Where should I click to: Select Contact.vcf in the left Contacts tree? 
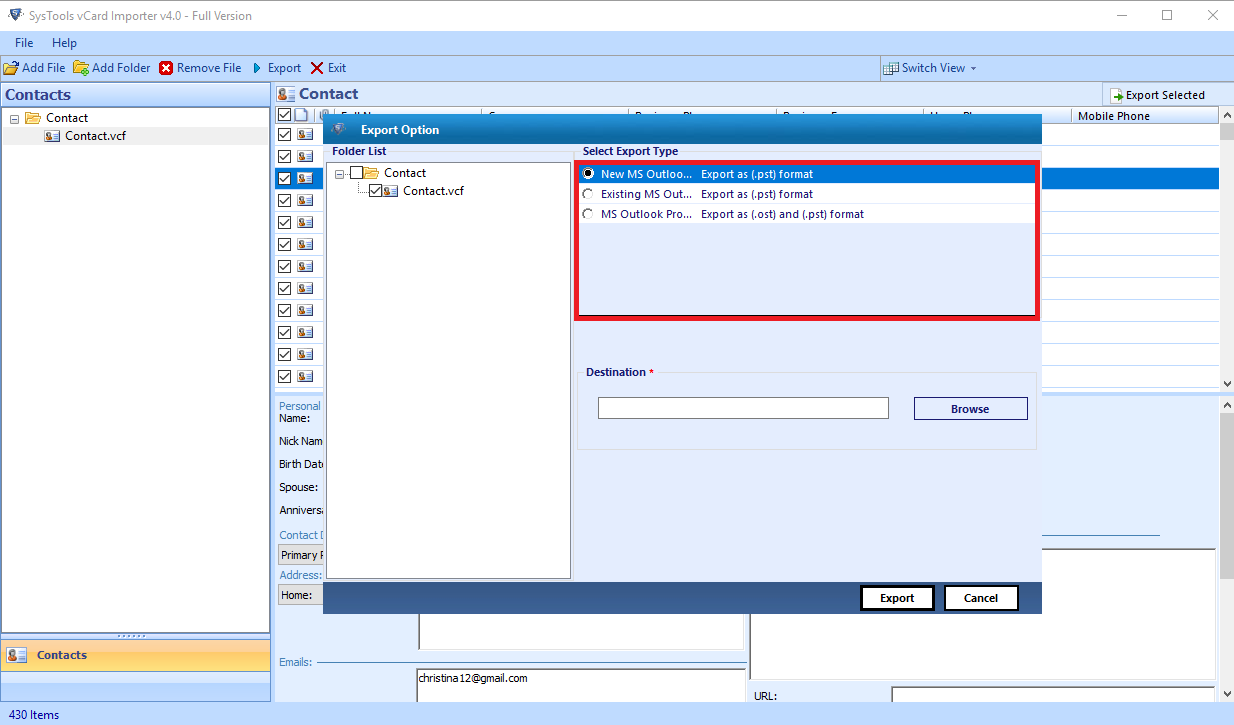point(95,136)
